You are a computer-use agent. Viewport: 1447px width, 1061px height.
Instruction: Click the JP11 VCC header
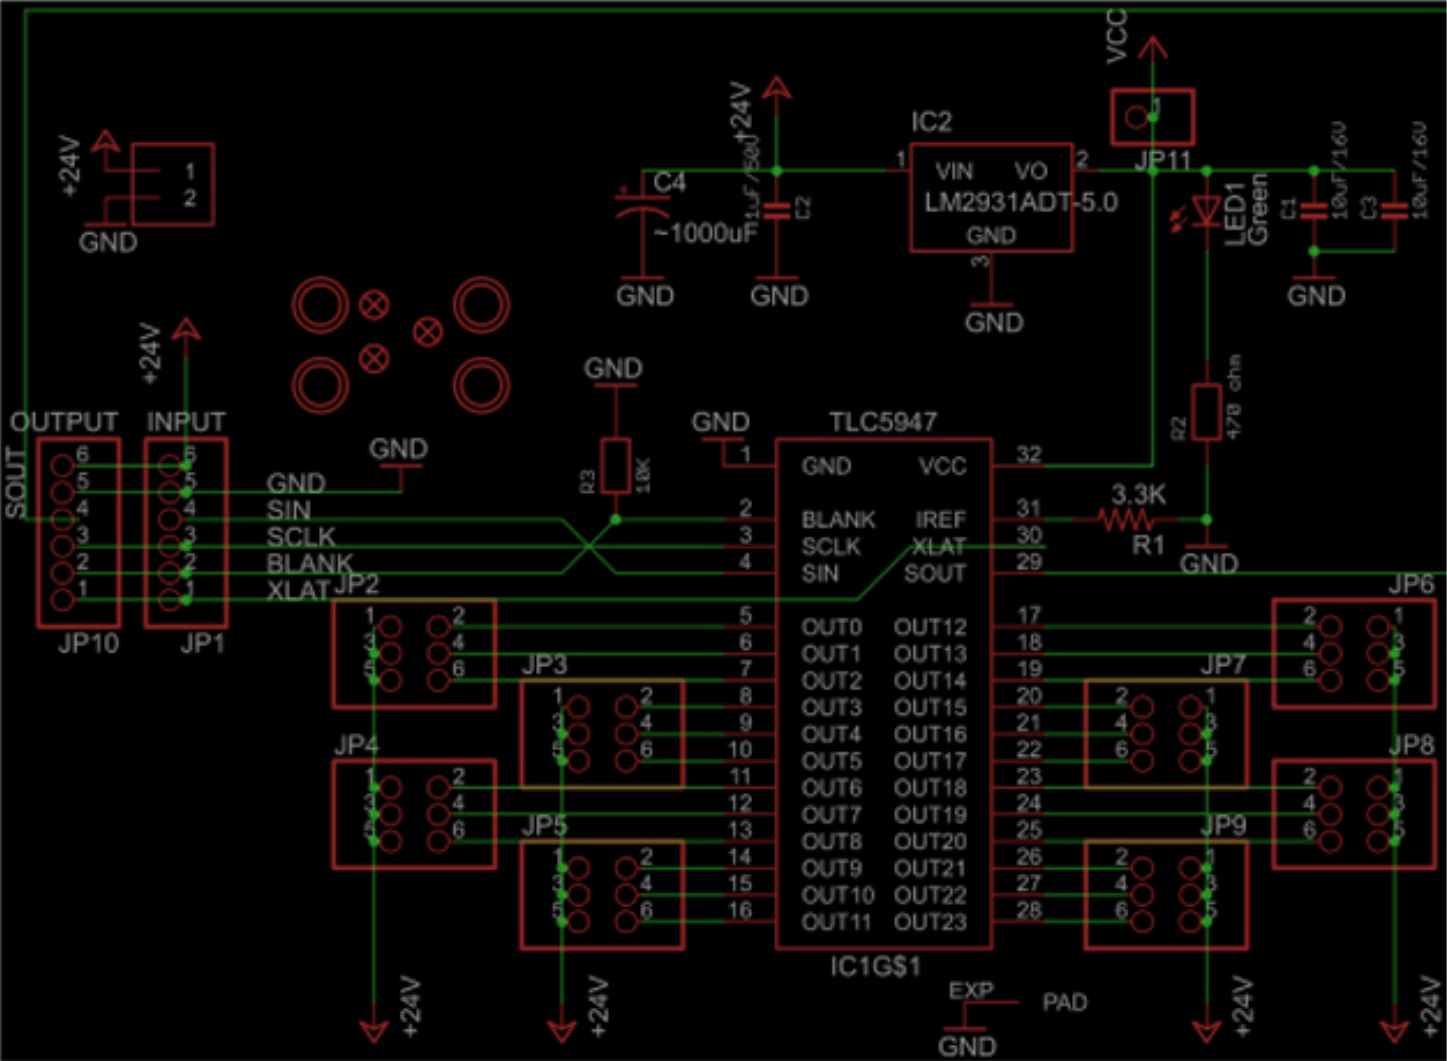tap(1152, 117)
